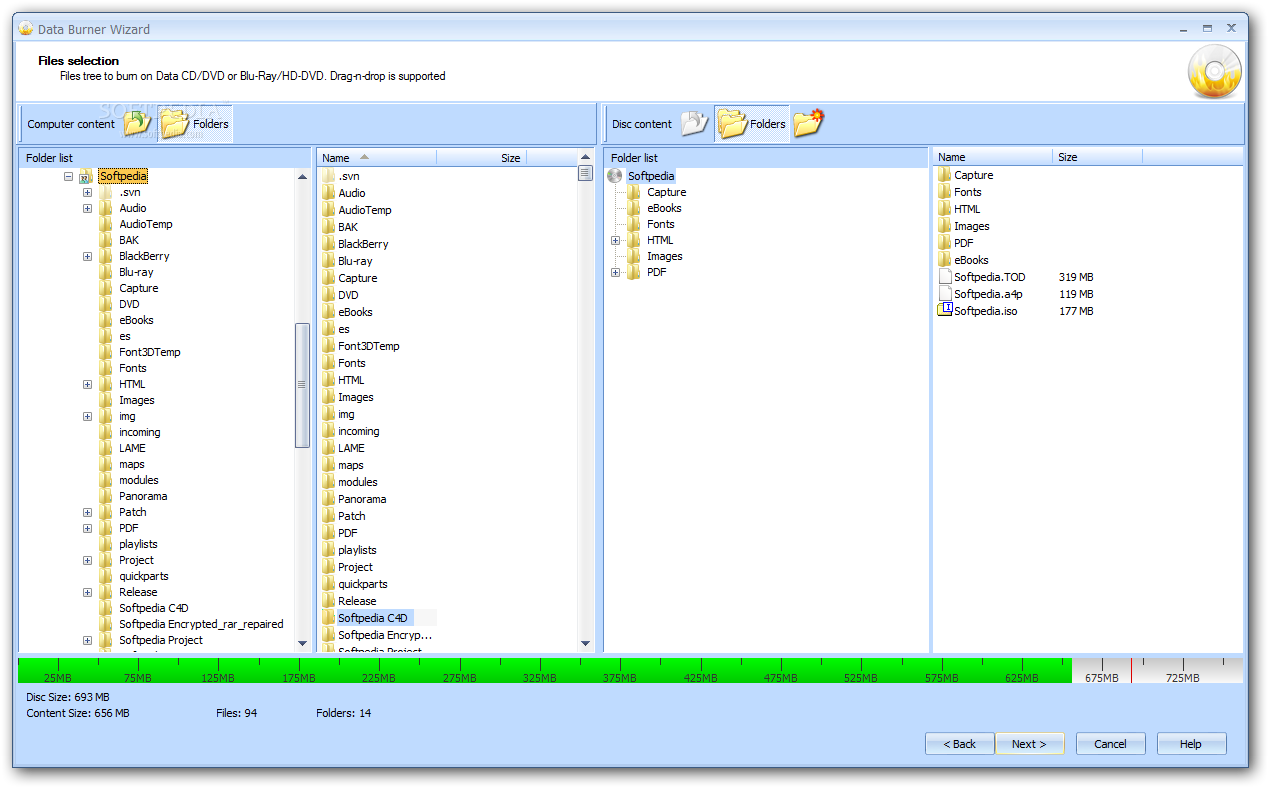The height and width of the screenshot is (788, 1269).
Task: Click the up arrow of computer file list scrollbar
Action: (585, 157)
